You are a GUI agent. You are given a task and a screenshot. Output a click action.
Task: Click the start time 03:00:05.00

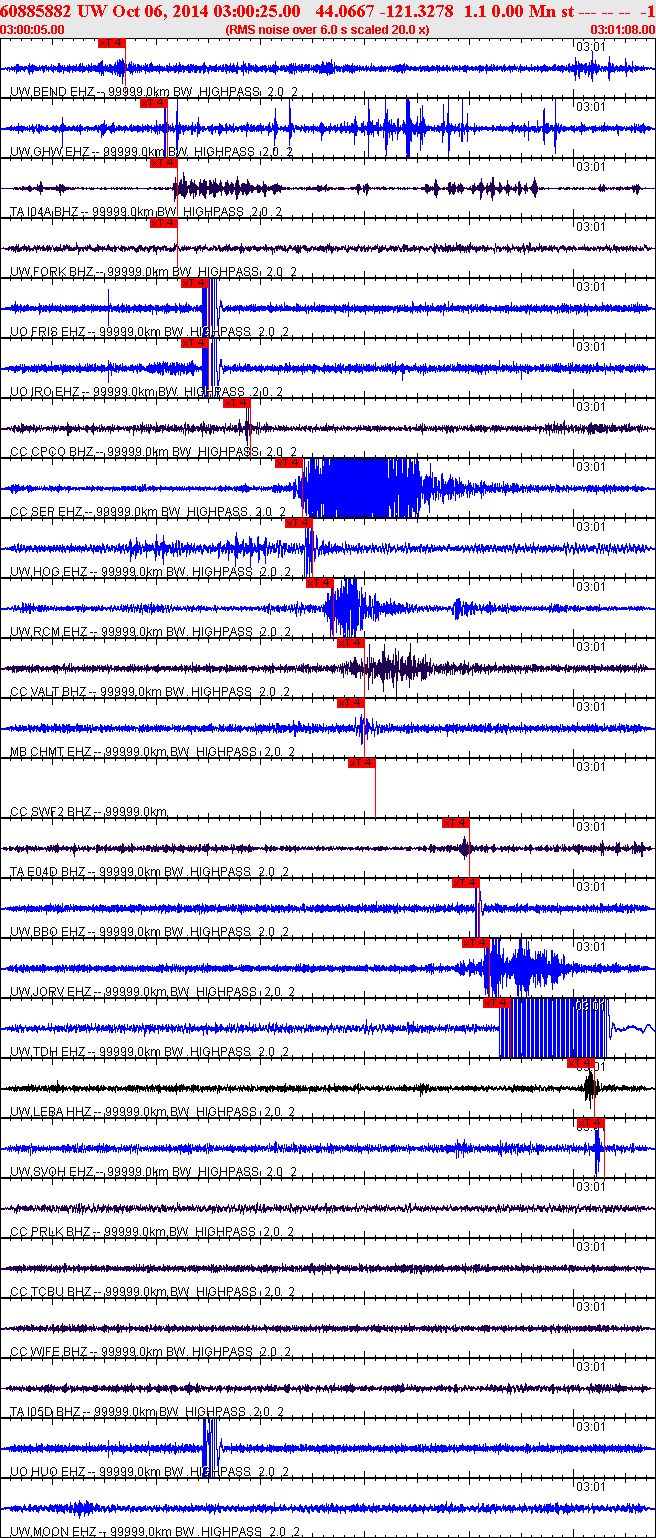click(33, 29)
